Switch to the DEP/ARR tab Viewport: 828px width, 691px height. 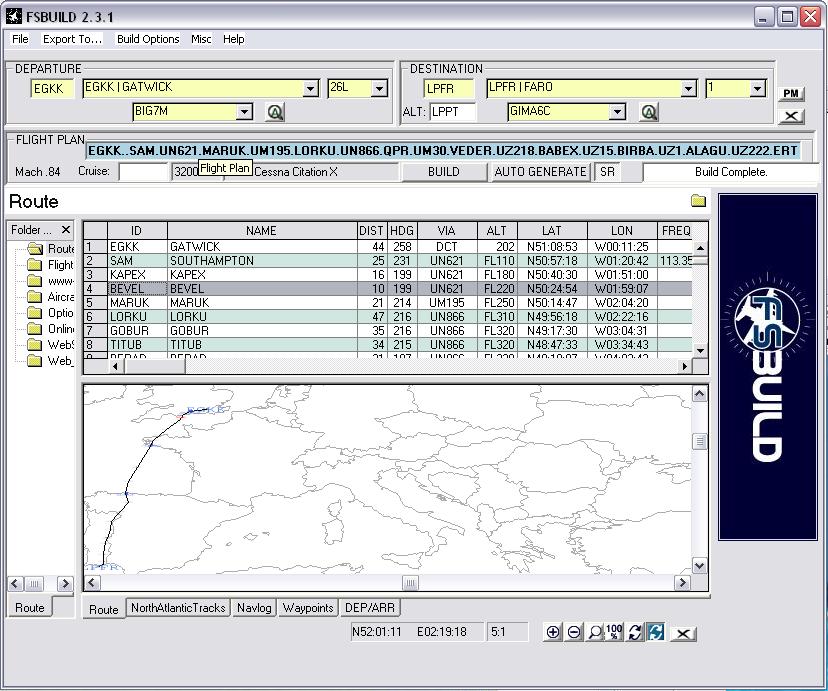click(x=370, y=608)
